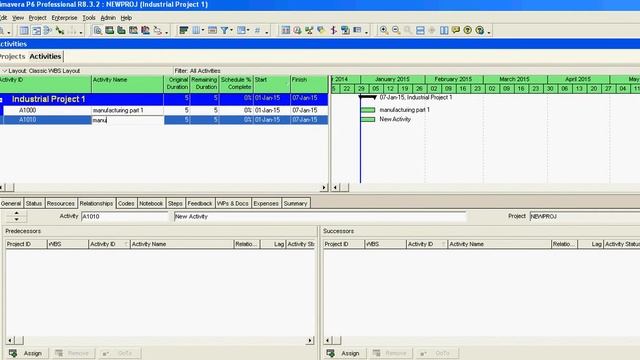Click the Activity ID field showing A1010
The width and height of the screenshot is (640, 360).
click(x=125, y=216)
